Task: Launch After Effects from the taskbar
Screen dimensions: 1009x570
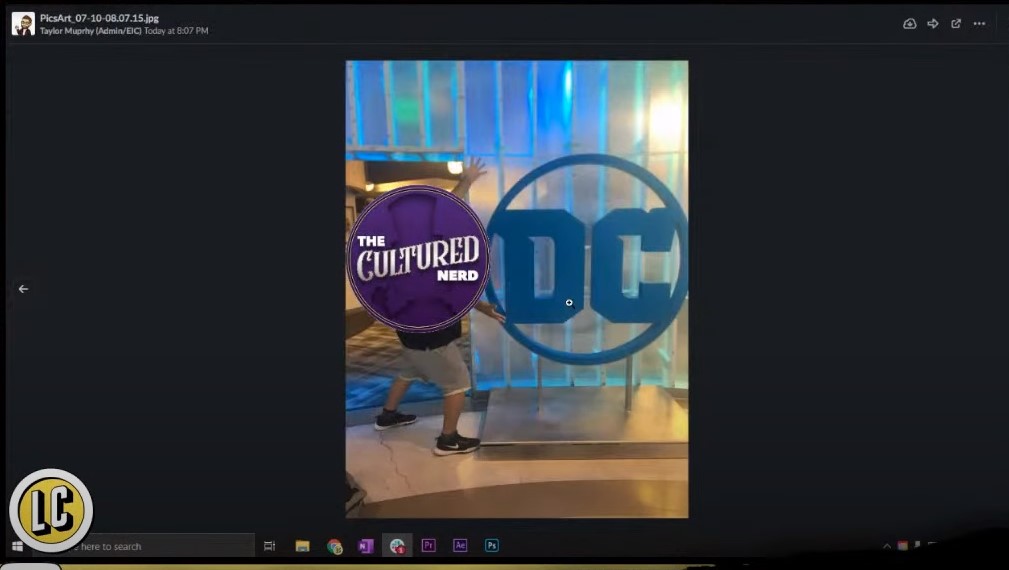Action: coord(460,546)
